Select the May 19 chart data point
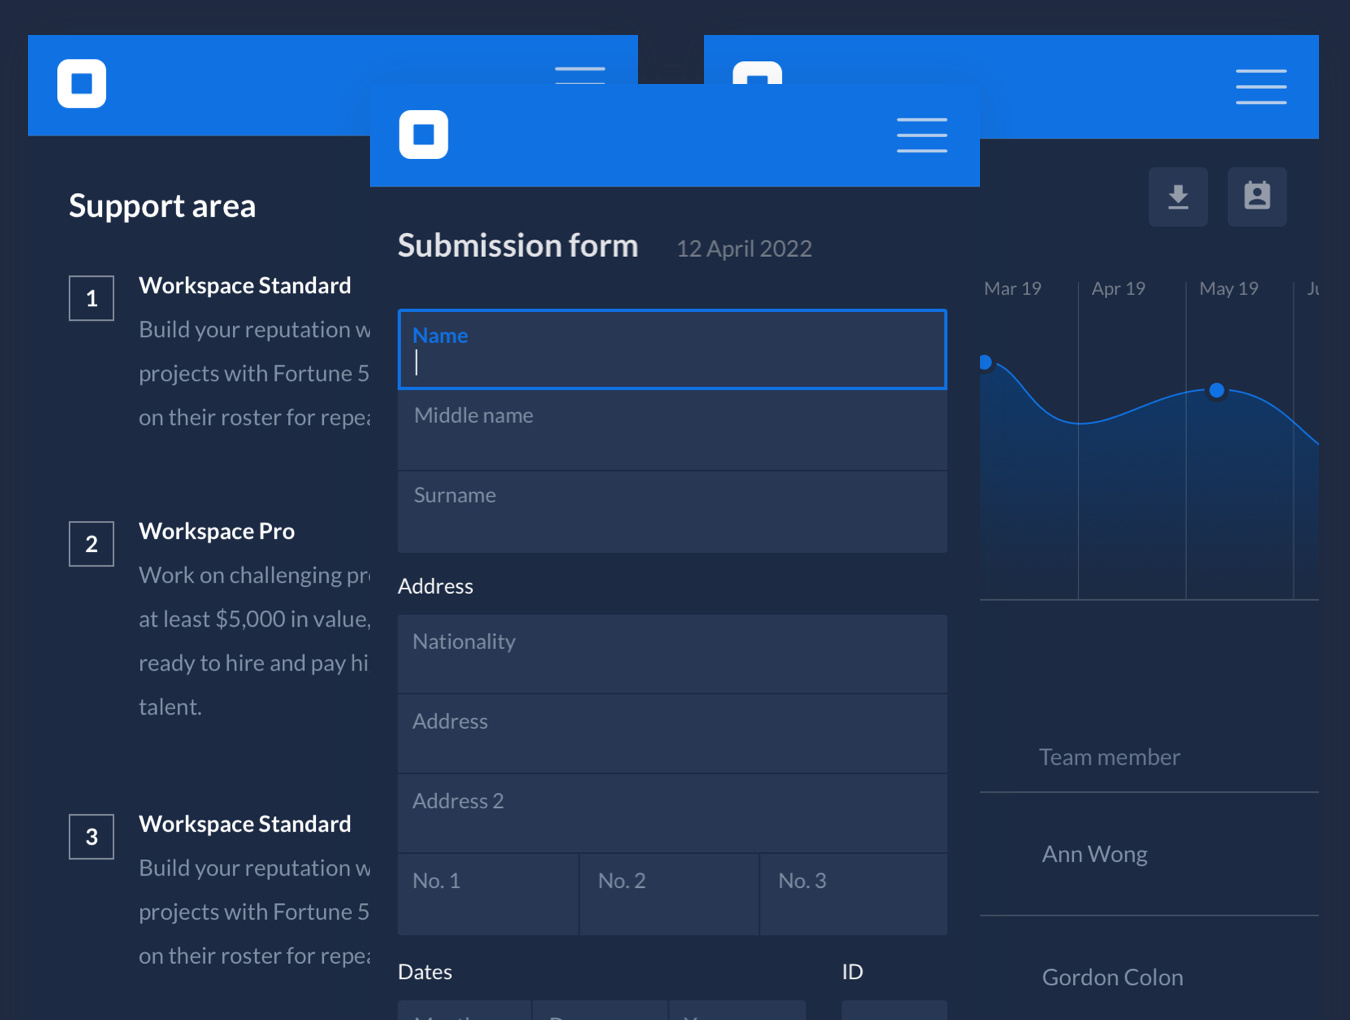1350x1020 pixels. click(1216, 390)
